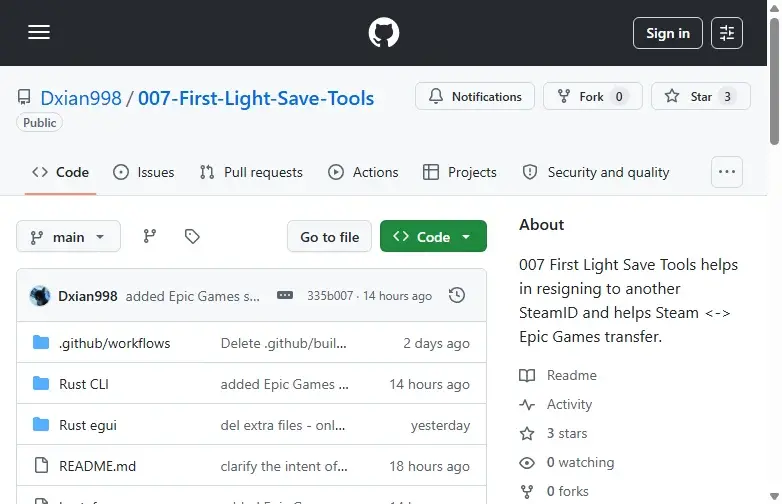
Task: Fork the repository
Action: point(592,96)
